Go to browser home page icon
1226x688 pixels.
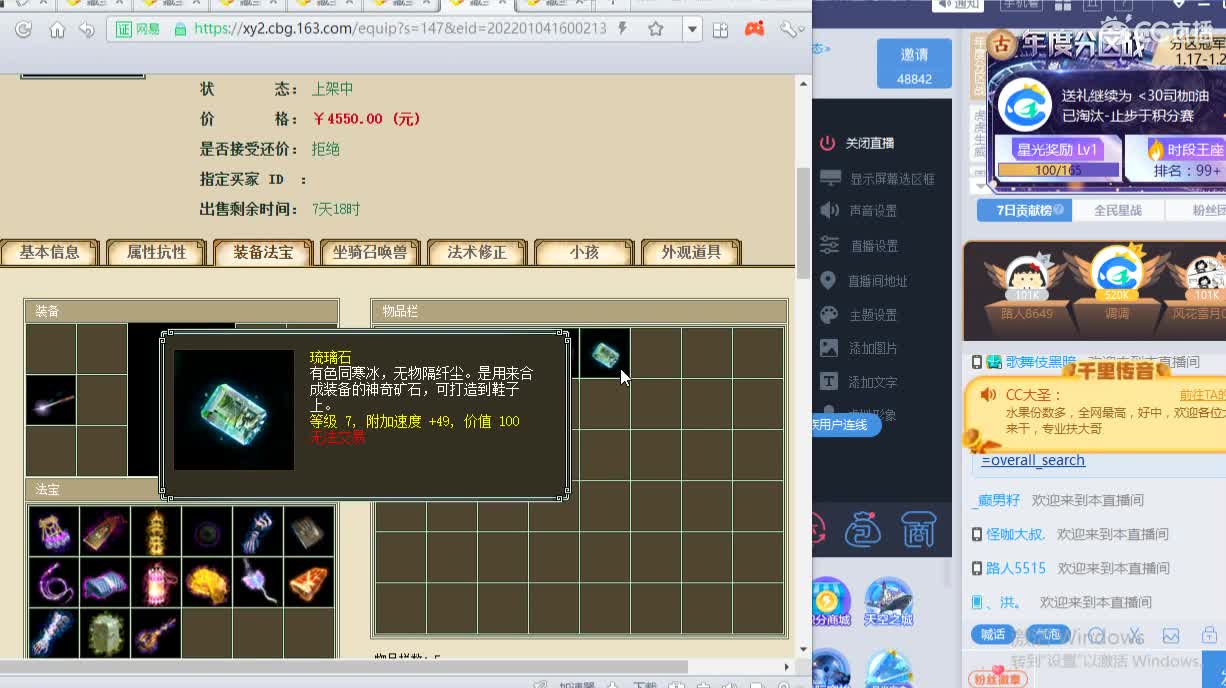tap(57, 30)
